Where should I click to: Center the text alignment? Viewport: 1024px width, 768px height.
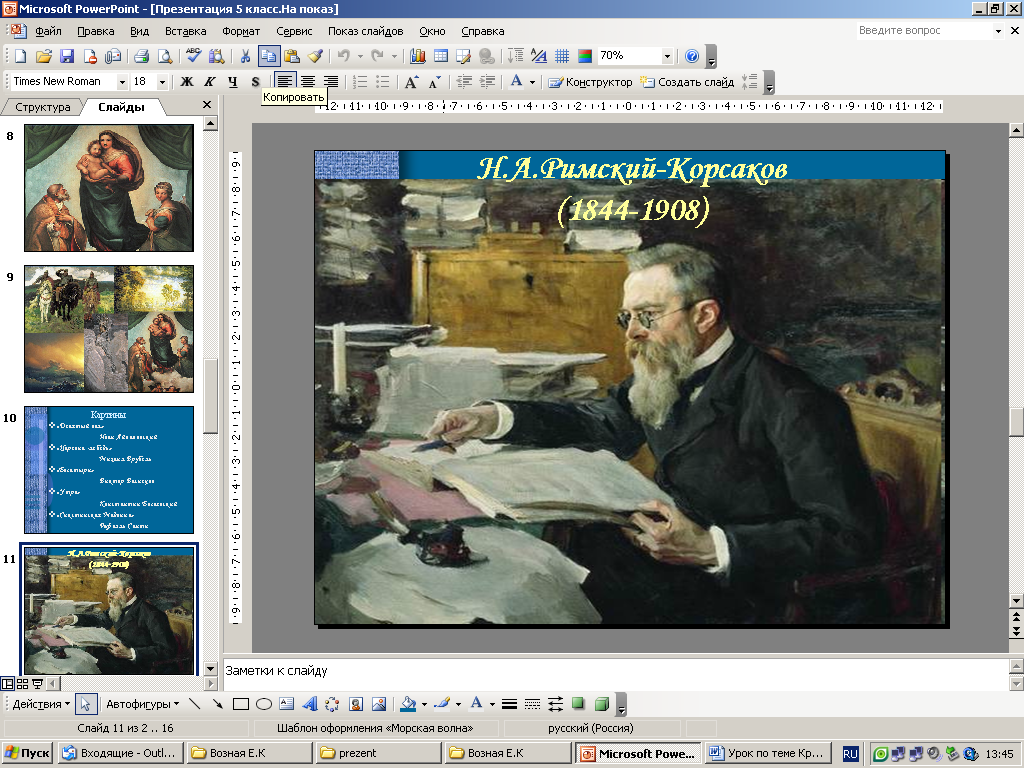[308, 82]
